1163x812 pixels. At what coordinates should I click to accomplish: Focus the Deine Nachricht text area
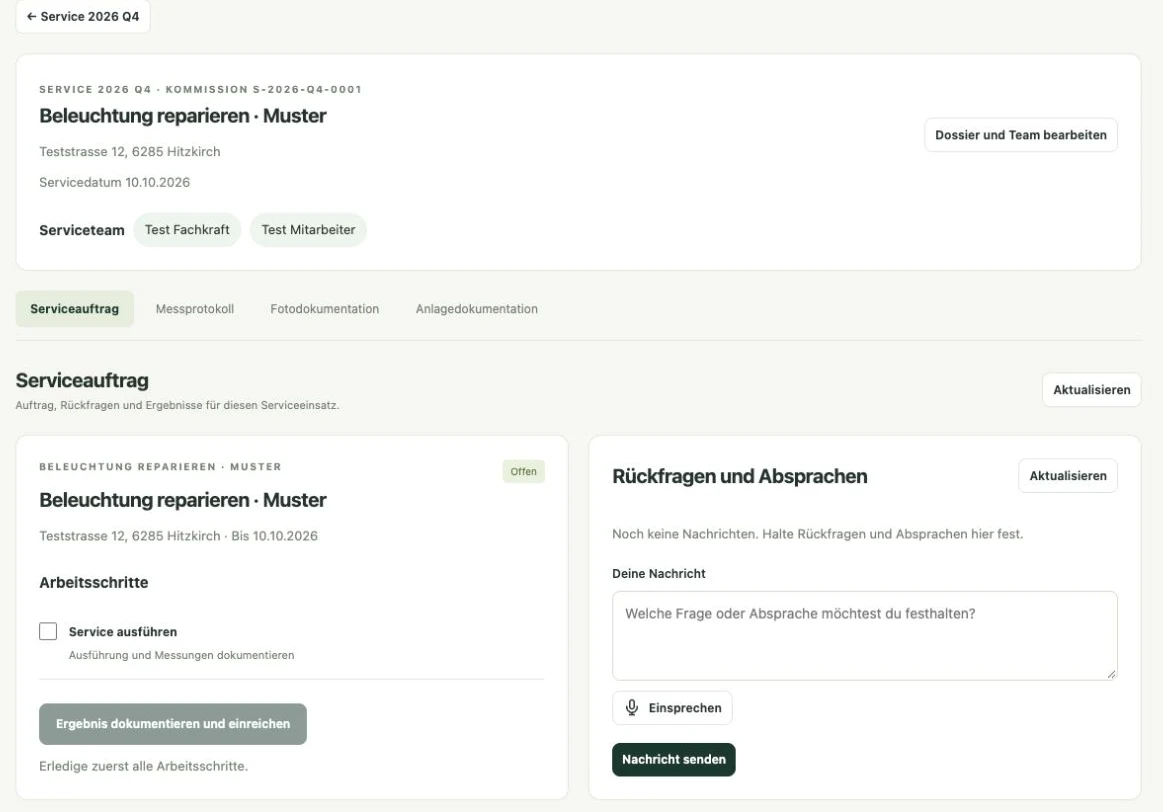pos(864,636)
